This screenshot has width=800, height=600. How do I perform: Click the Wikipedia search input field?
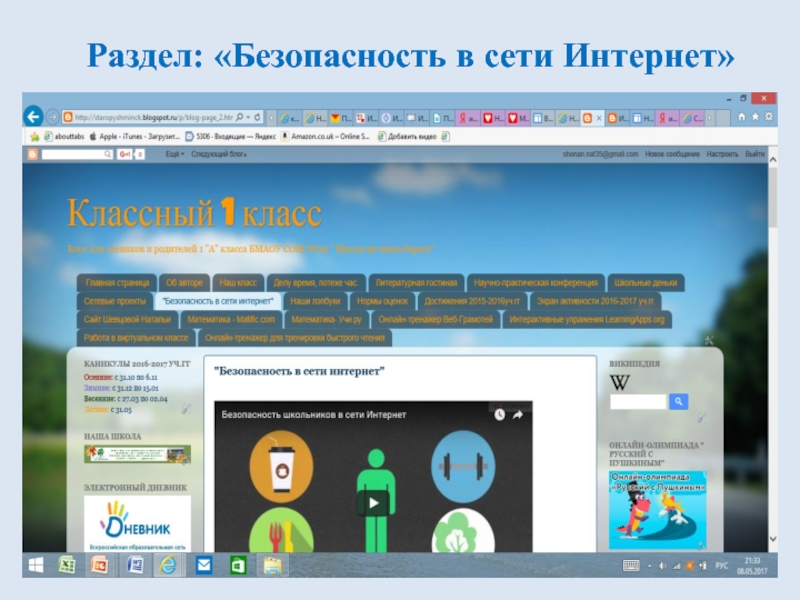[638, 402]
